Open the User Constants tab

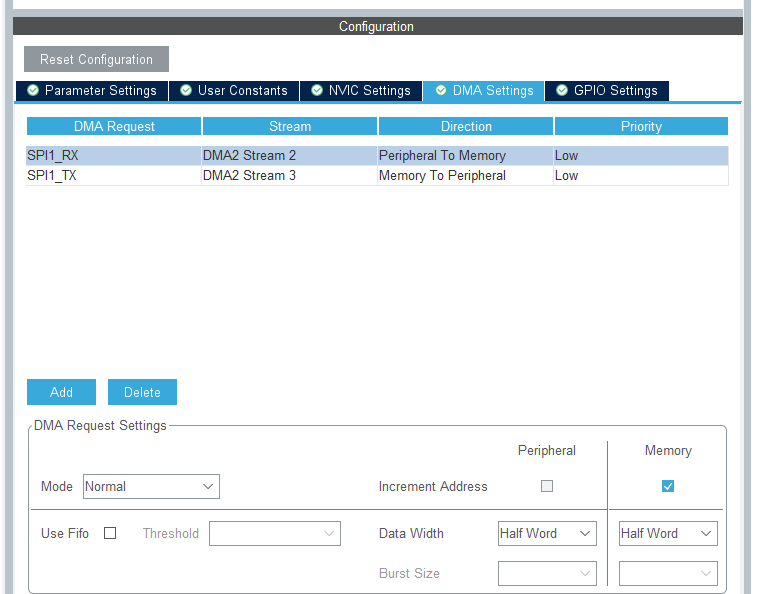[x=234, y=91]
